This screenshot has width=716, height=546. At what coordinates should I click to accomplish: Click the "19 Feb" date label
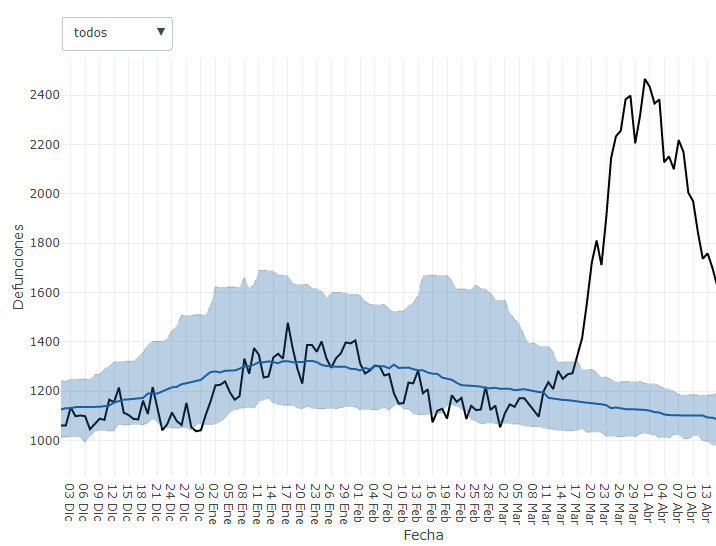[x=445, y=504]
